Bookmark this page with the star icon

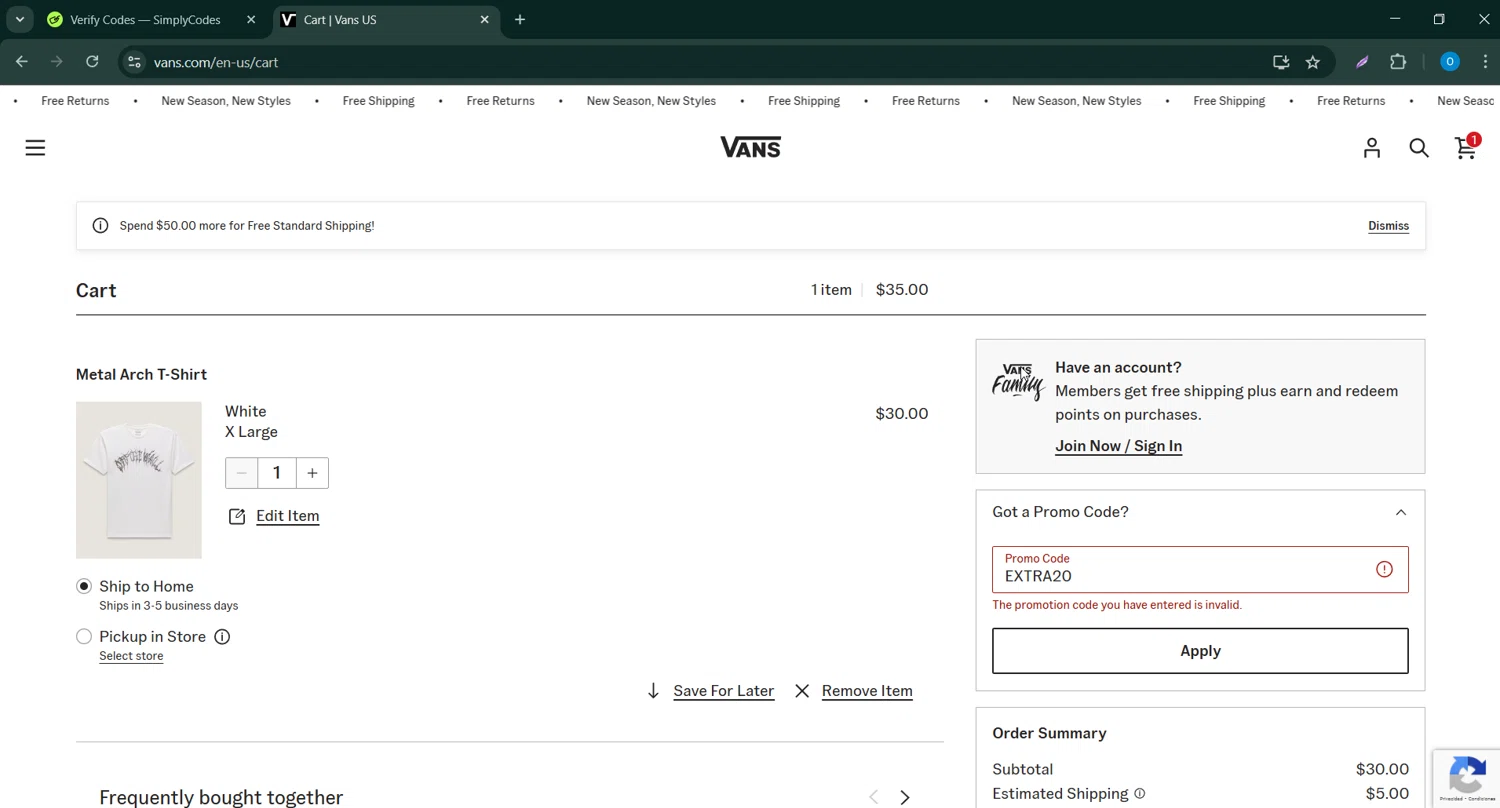coord(1313,62)
